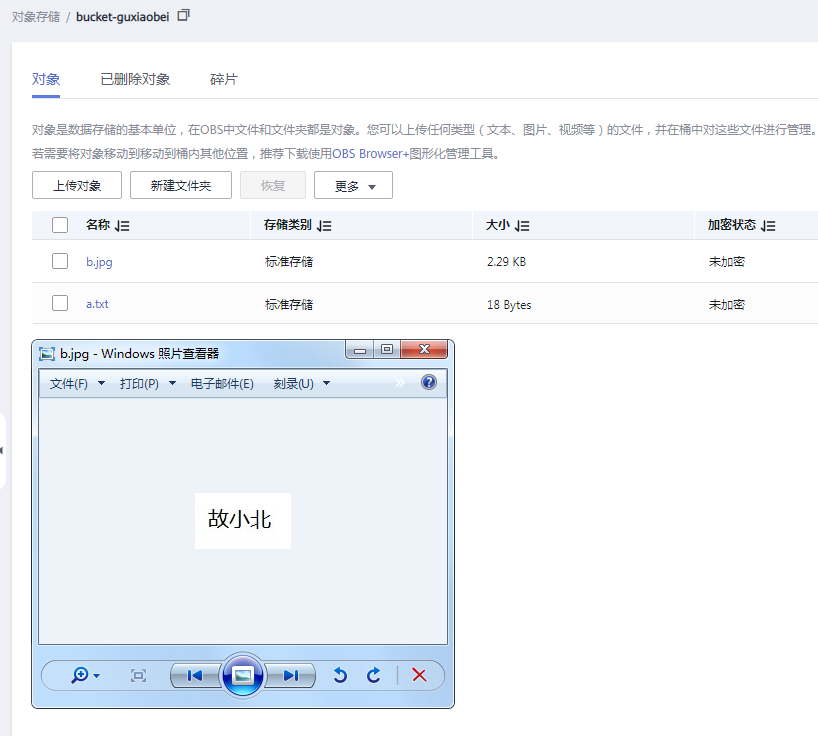818x736 pixels.
Task: Rotate the image counterclockwise
Action: pos(339,675)
